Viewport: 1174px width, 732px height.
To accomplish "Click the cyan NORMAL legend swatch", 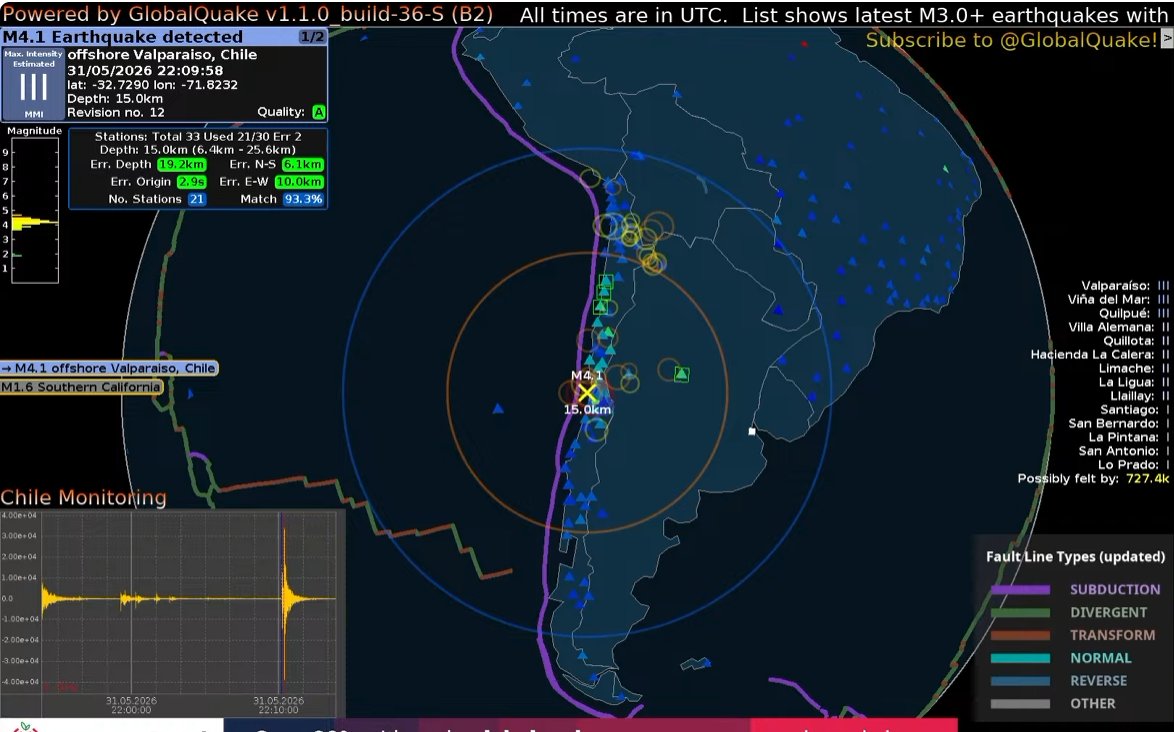I will [1020, 658].
